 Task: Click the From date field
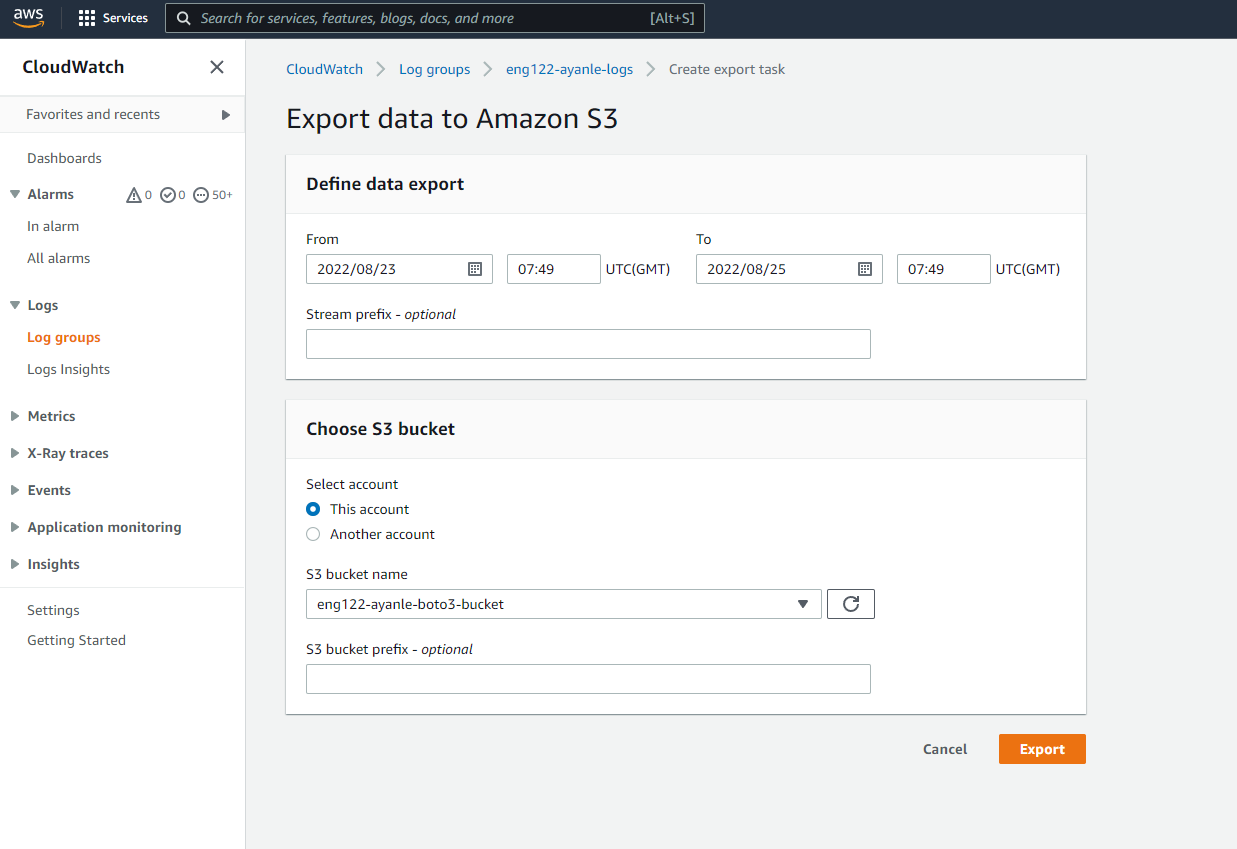[x=399, y=269]
